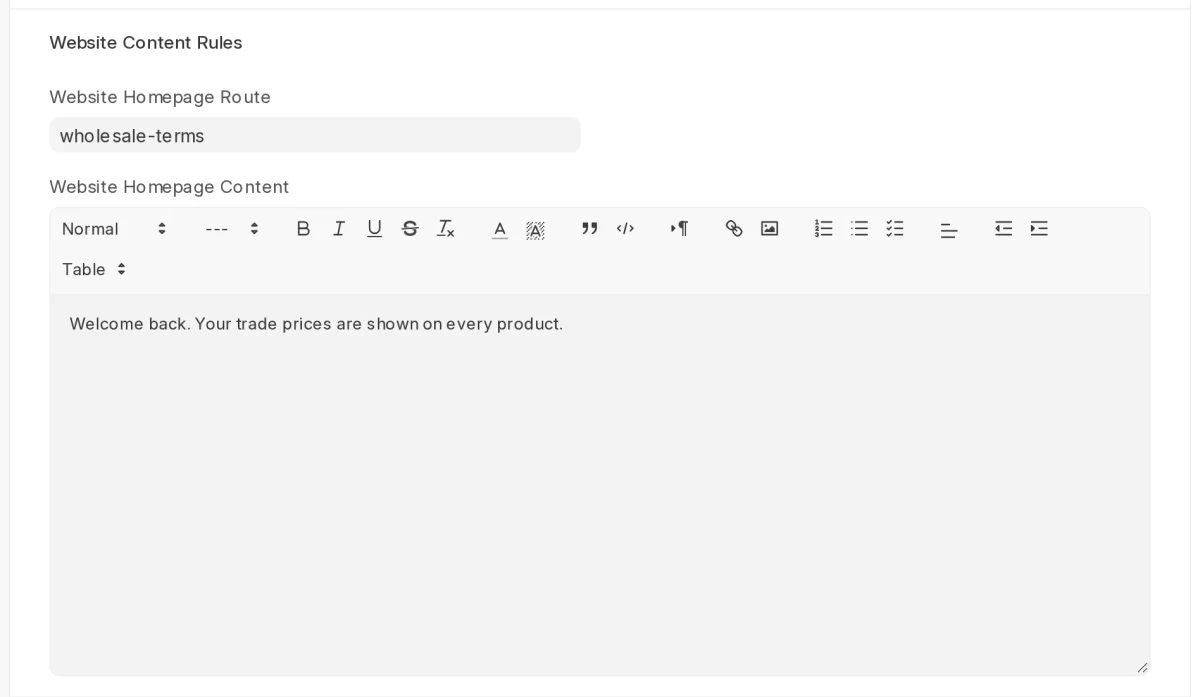Viewport: 1200px width, 697px height.
Task: Clear text formatting
Action: coord(446,229)
